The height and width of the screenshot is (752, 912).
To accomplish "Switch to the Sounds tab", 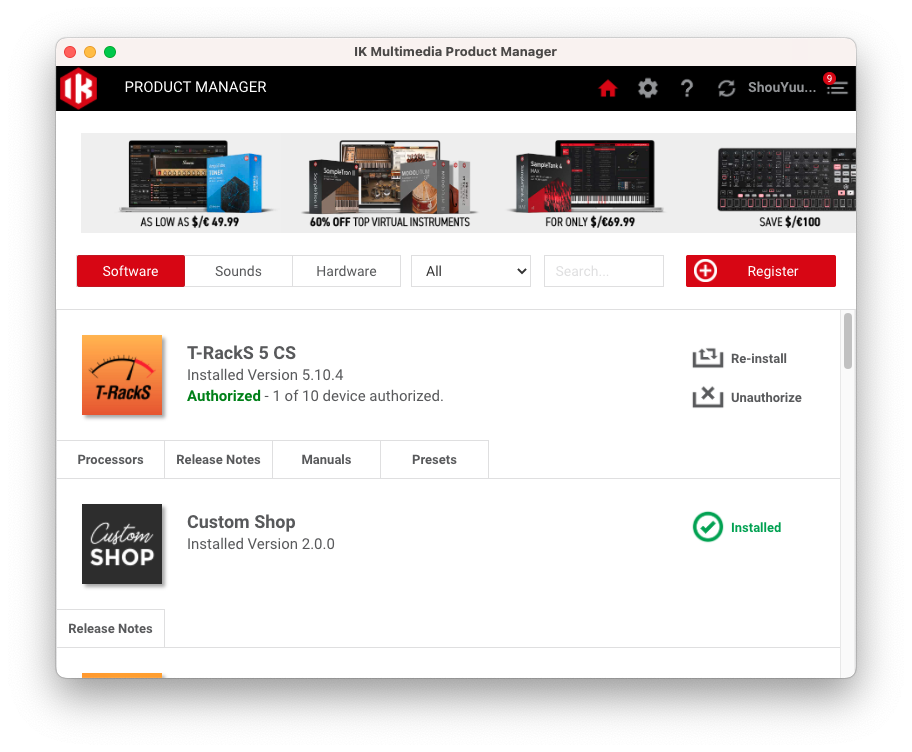I will [238, 271].
